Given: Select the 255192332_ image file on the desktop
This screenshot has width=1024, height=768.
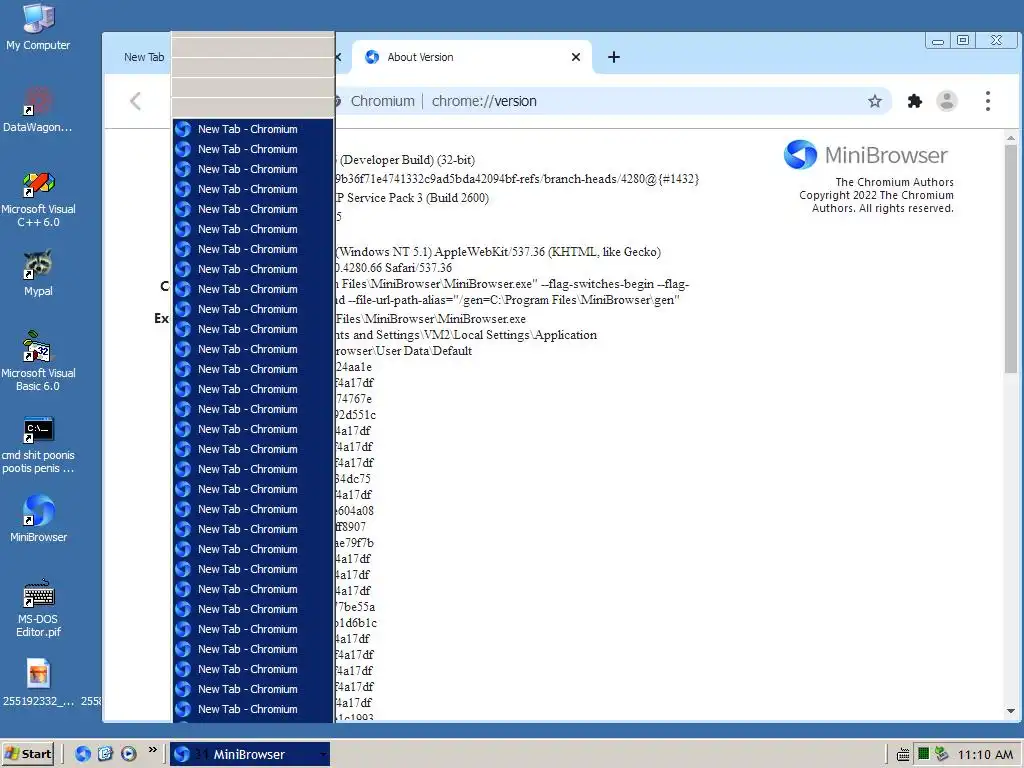Looking at the screenshot, I should tap(38, 683).
